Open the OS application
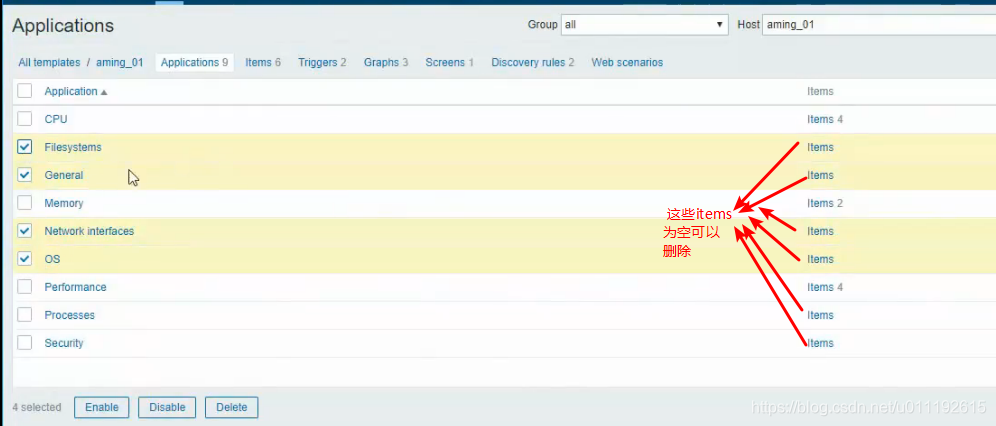The height and width of the screenshot is (426, 996). (52, 259)
